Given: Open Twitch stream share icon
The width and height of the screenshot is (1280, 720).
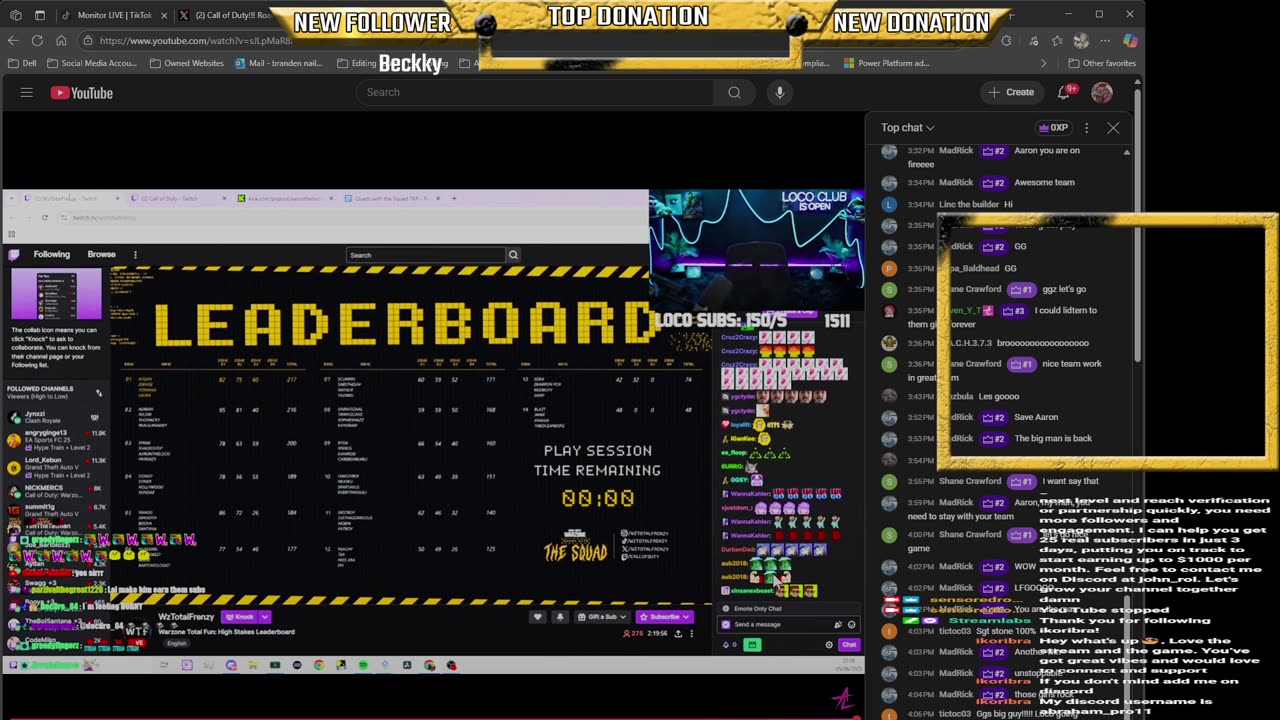Looking at the screenshot, I should 679,633.
